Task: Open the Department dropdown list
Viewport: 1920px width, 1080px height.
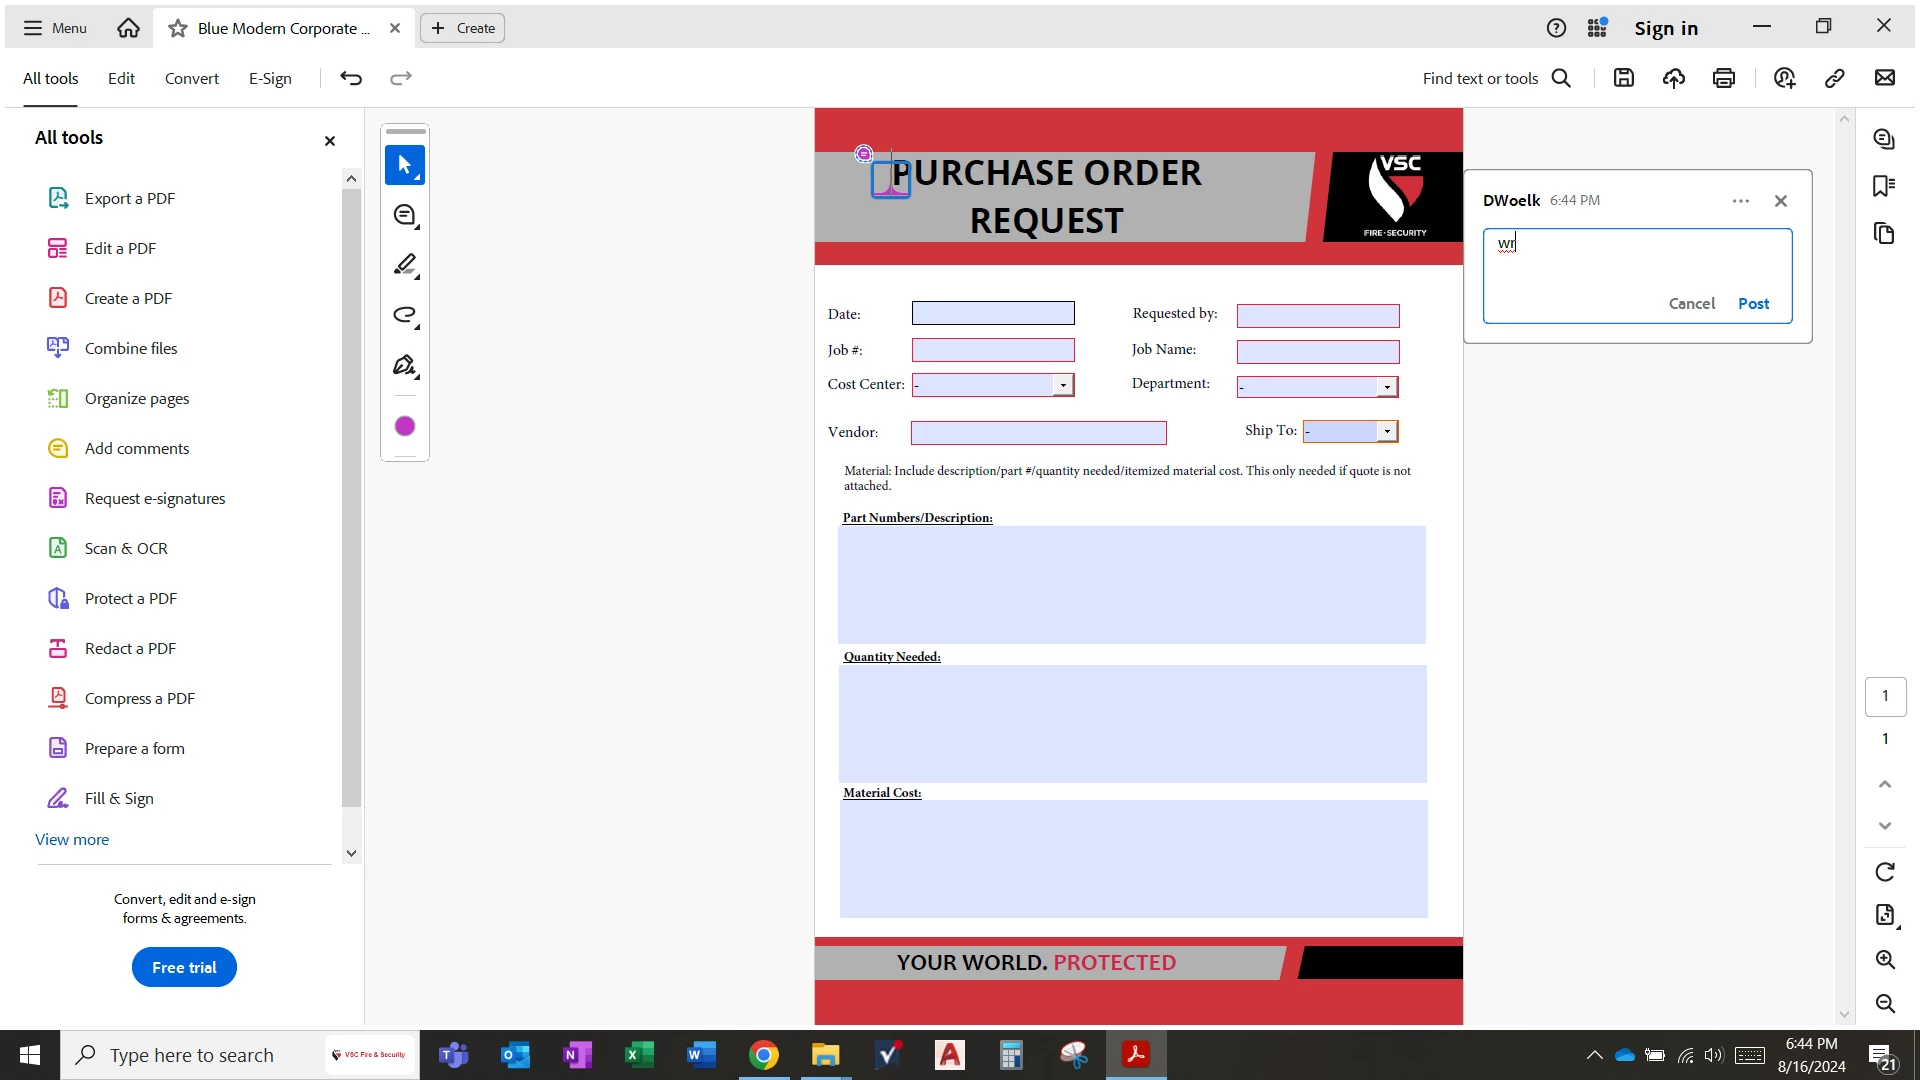Action: tap(1387, 387)
